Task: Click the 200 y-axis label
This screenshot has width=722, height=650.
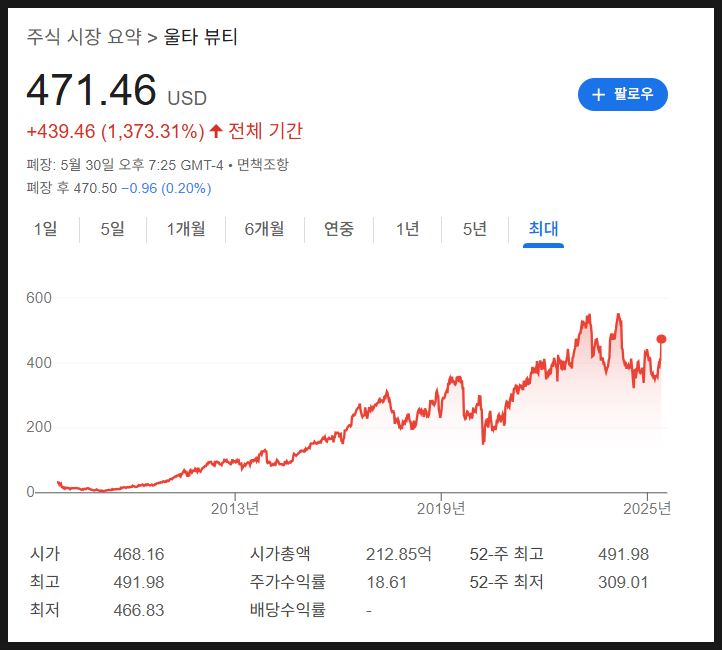Action: coord(39,427)
